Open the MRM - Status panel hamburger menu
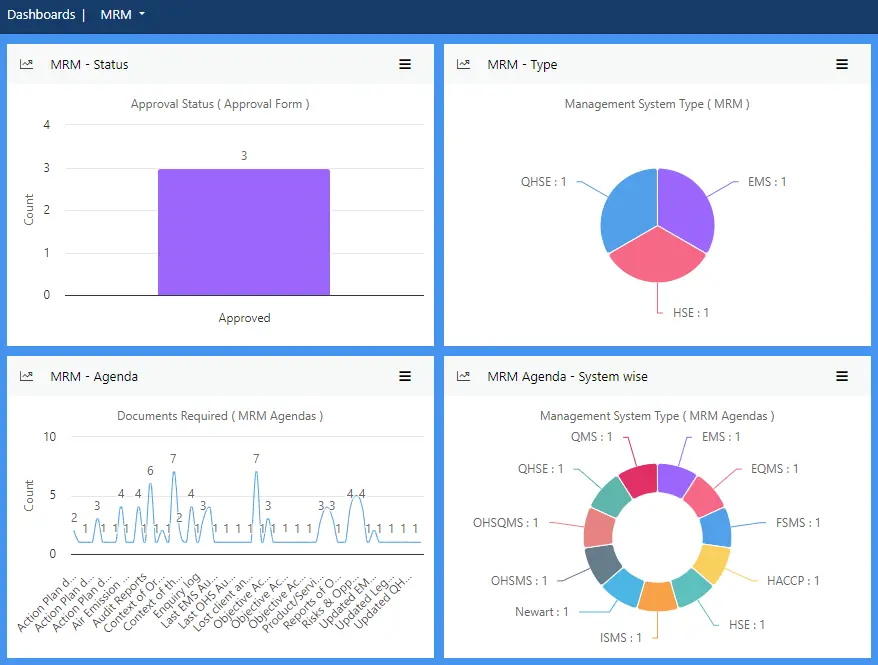The height and width of the screenshot is (665, 878). (x=405, y=64)
